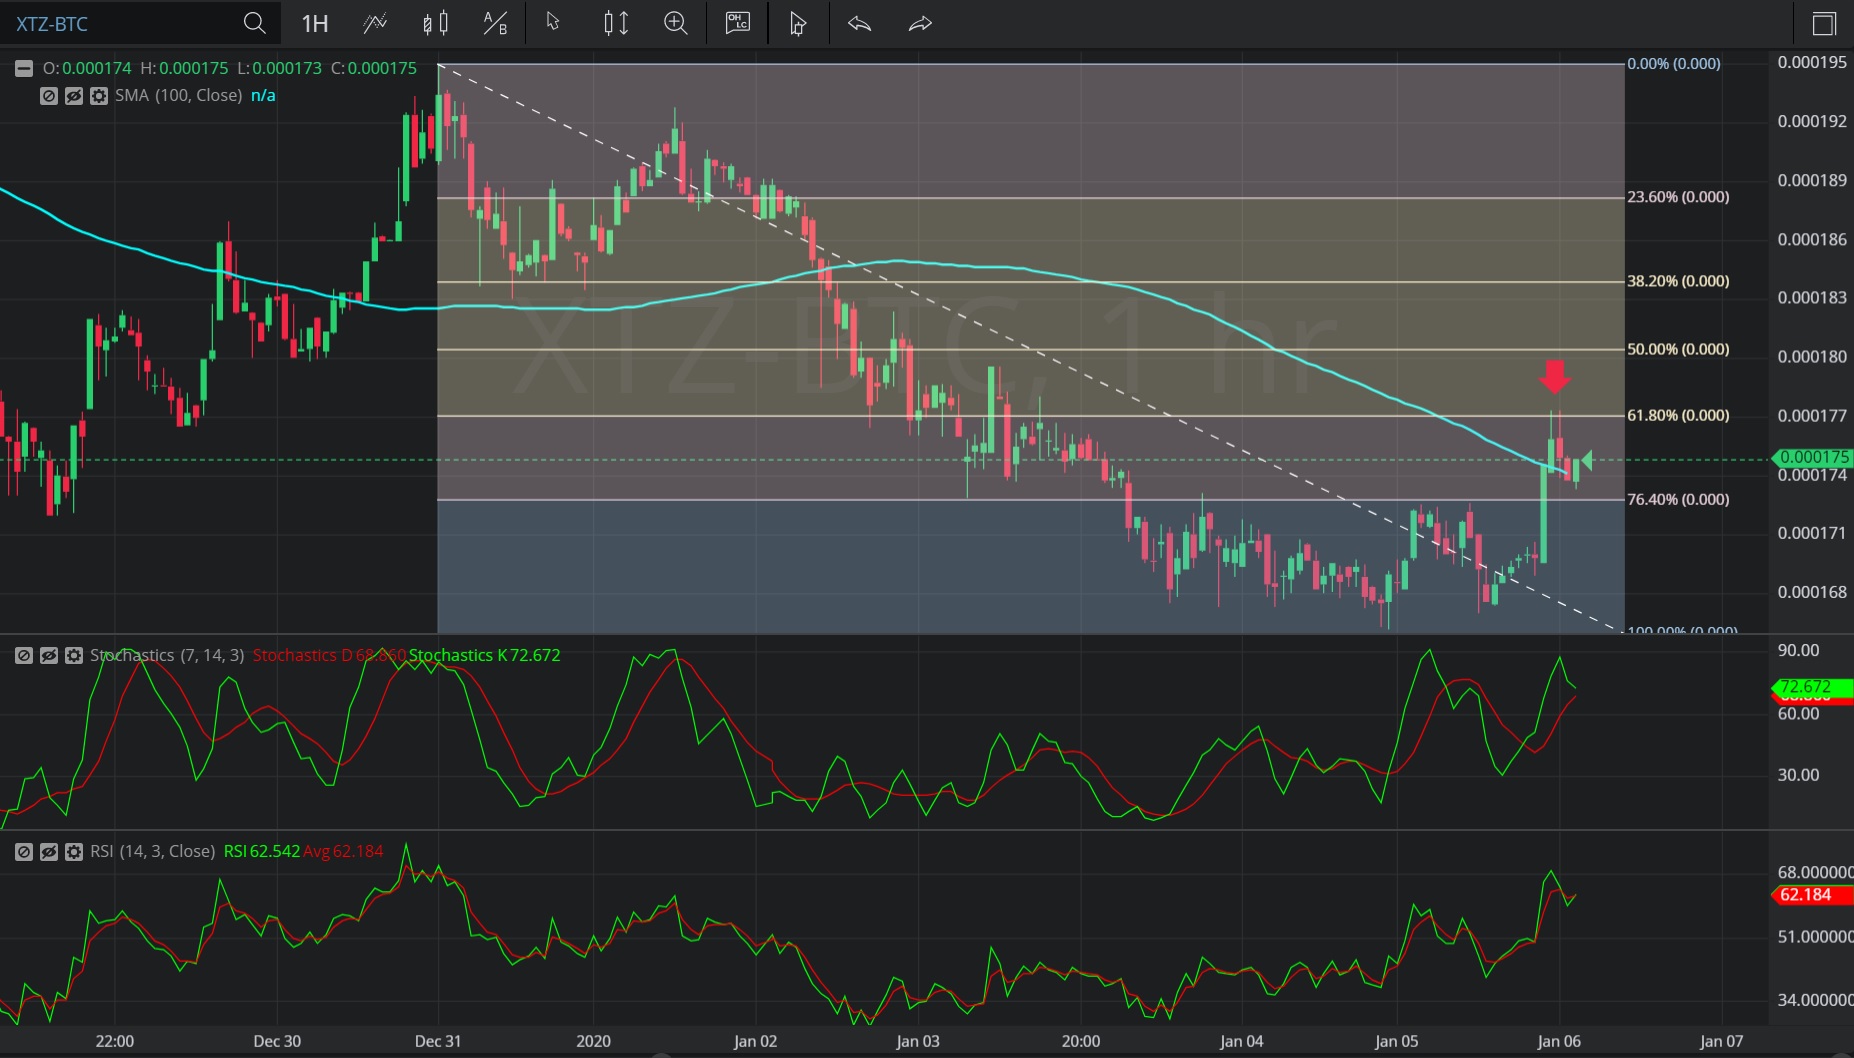This screenshot has width=1854, height=1058.
Task: Select the arrow cursor tool
Action: coord(553,22)
